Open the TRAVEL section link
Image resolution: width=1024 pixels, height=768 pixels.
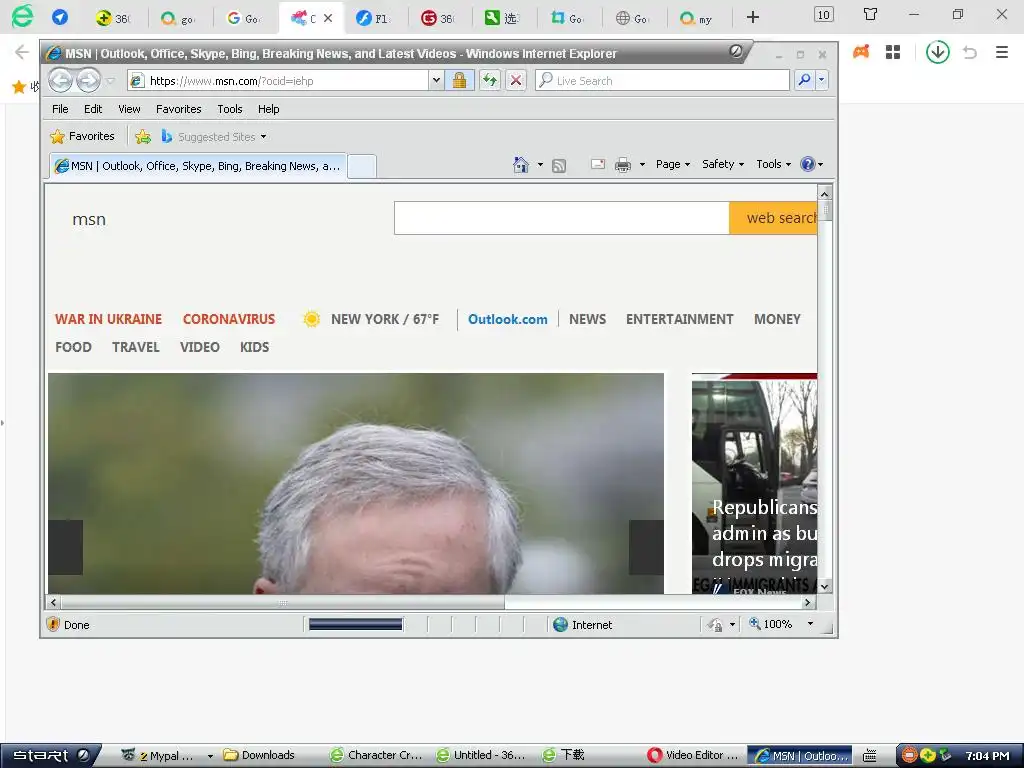136,347
